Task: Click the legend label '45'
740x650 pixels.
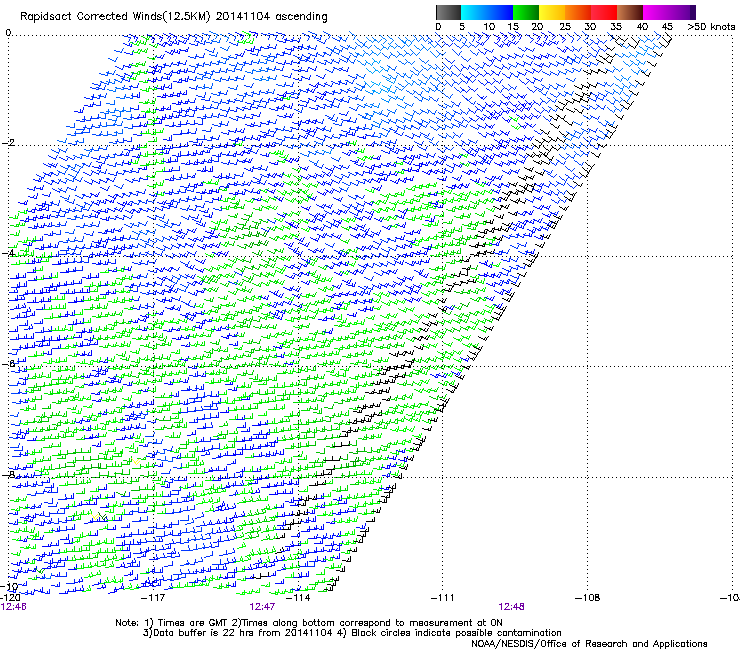Action: (x=667, y=27)
